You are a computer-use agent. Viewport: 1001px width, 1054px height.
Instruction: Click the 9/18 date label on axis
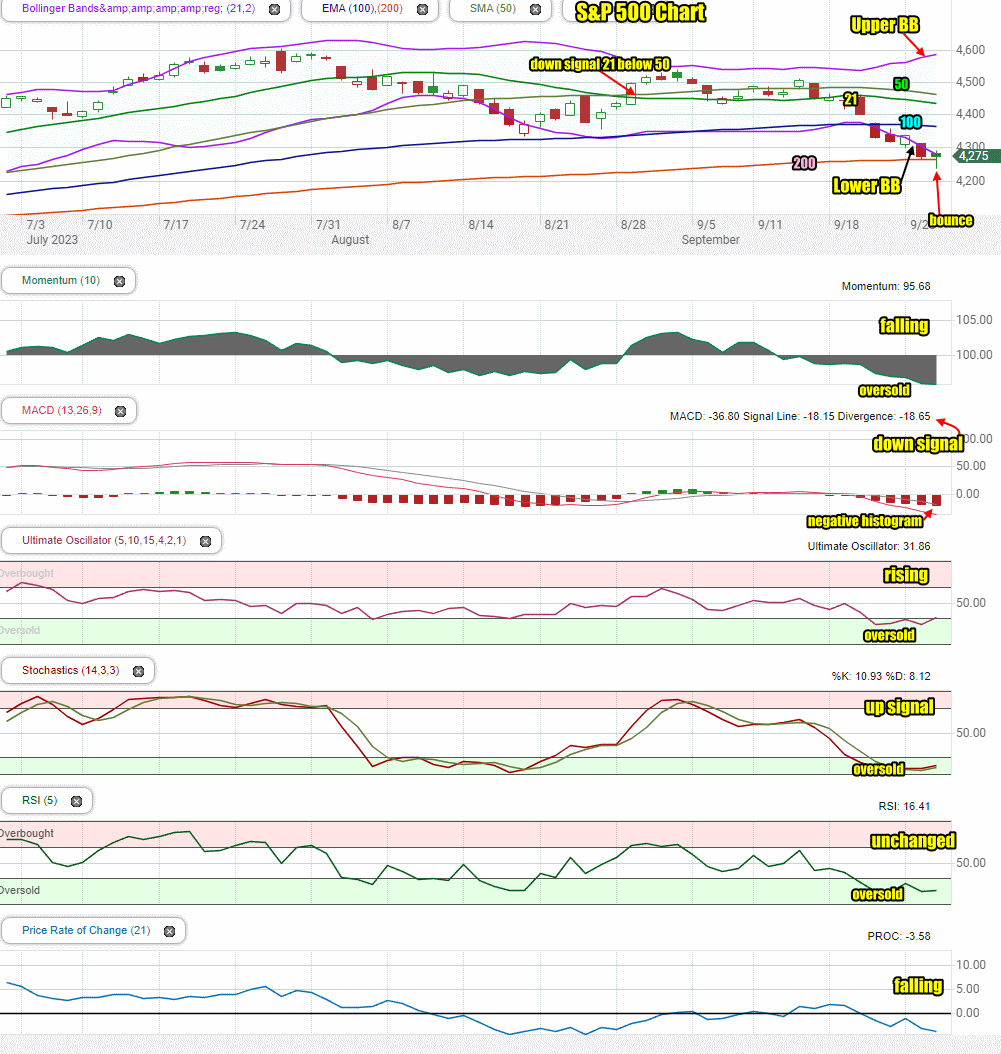846,225
